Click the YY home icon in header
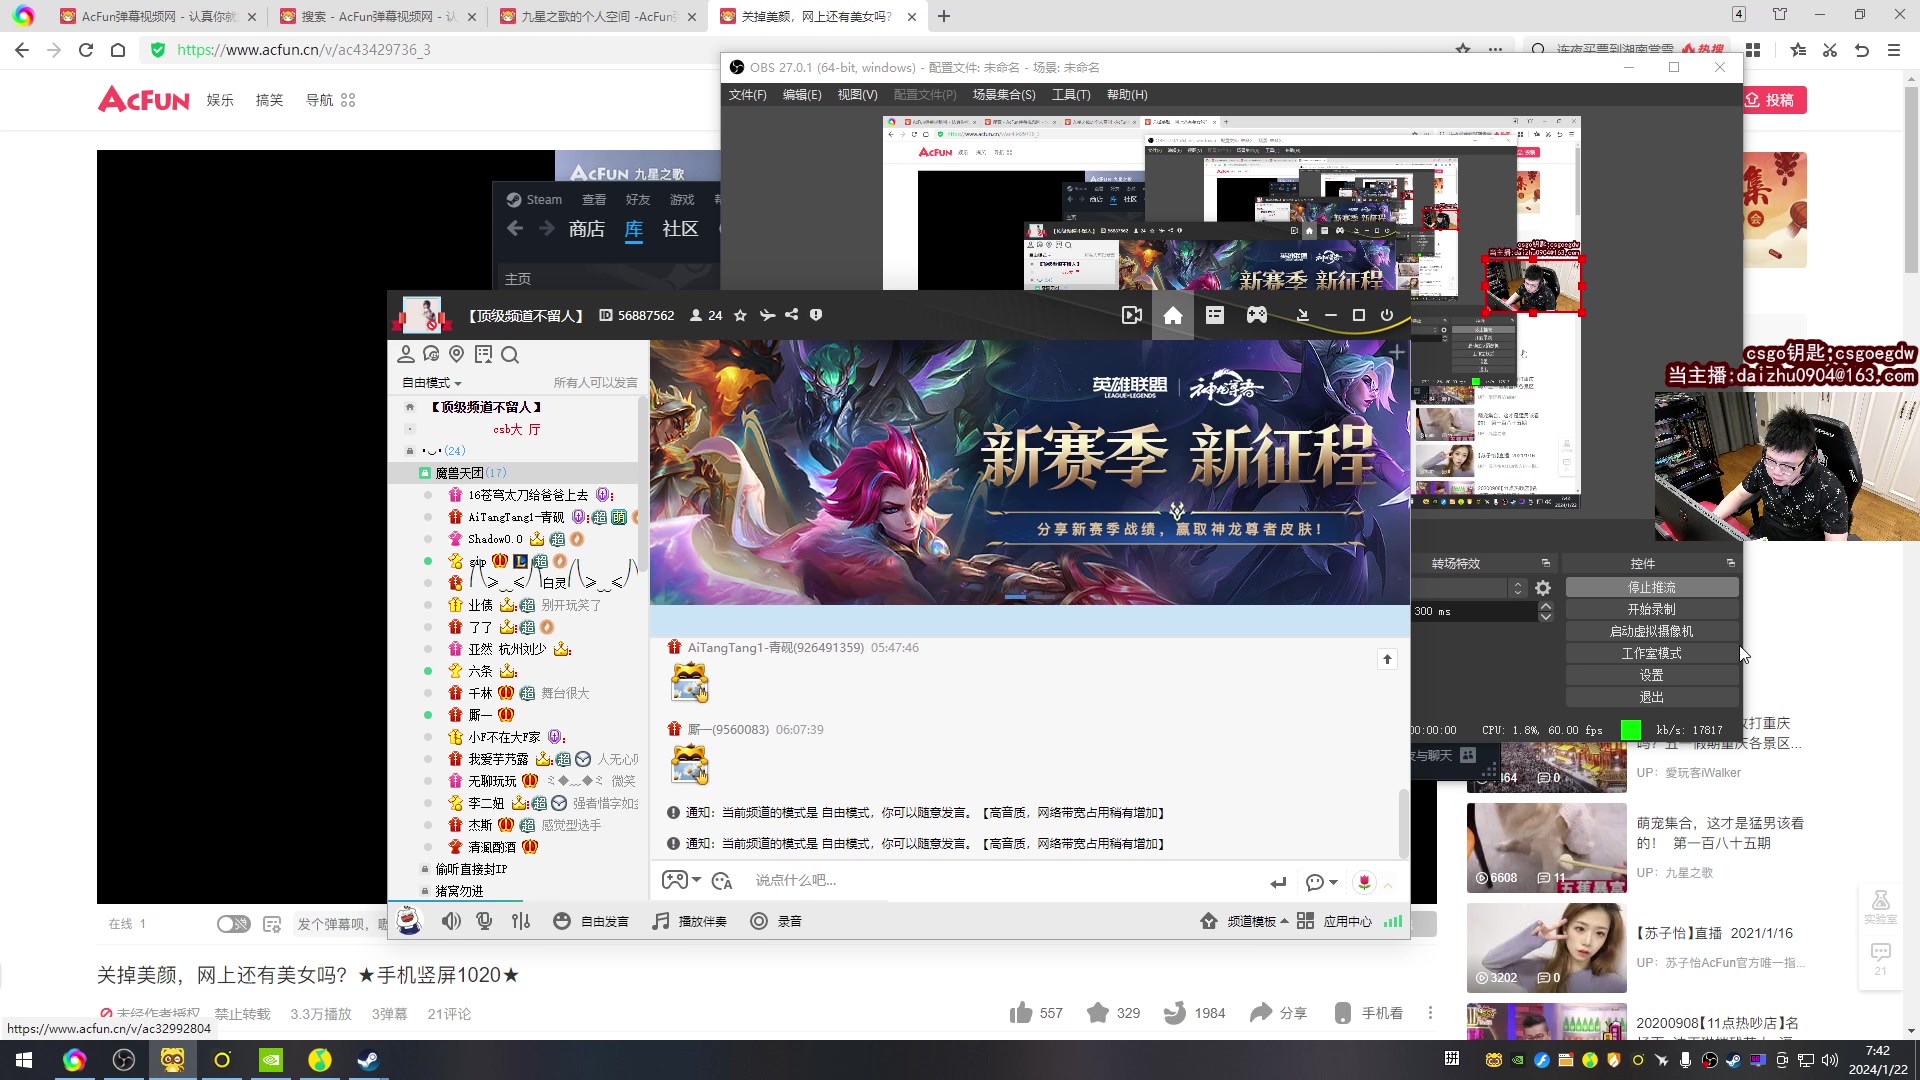This screenshot has width=1920, height=1080. [x=1173, y=316]
